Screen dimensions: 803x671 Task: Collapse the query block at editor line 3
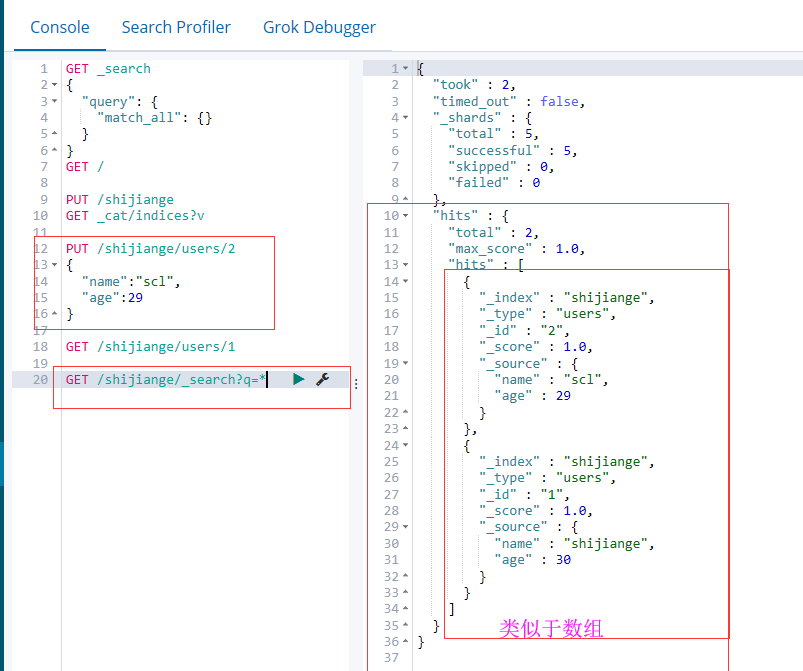pos(55,101)
